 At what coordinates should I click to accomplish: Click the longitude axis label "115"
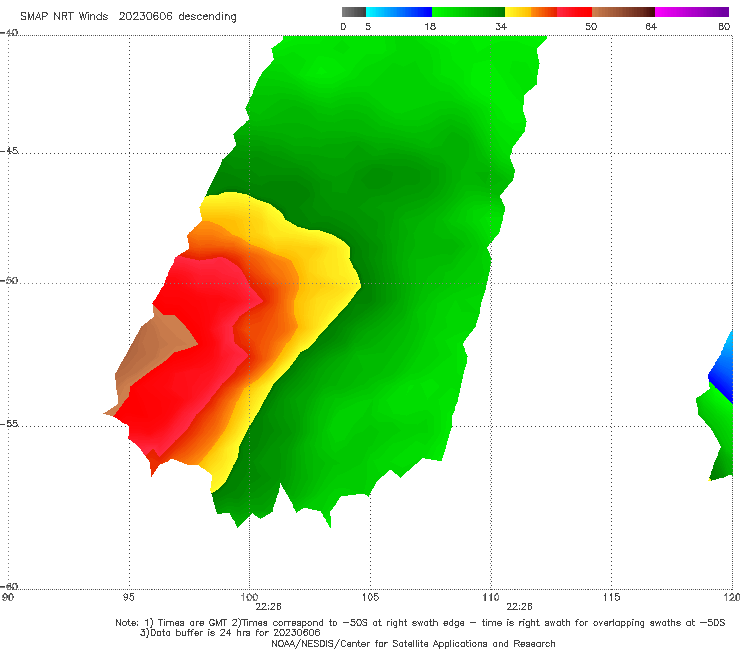point(612,598)
